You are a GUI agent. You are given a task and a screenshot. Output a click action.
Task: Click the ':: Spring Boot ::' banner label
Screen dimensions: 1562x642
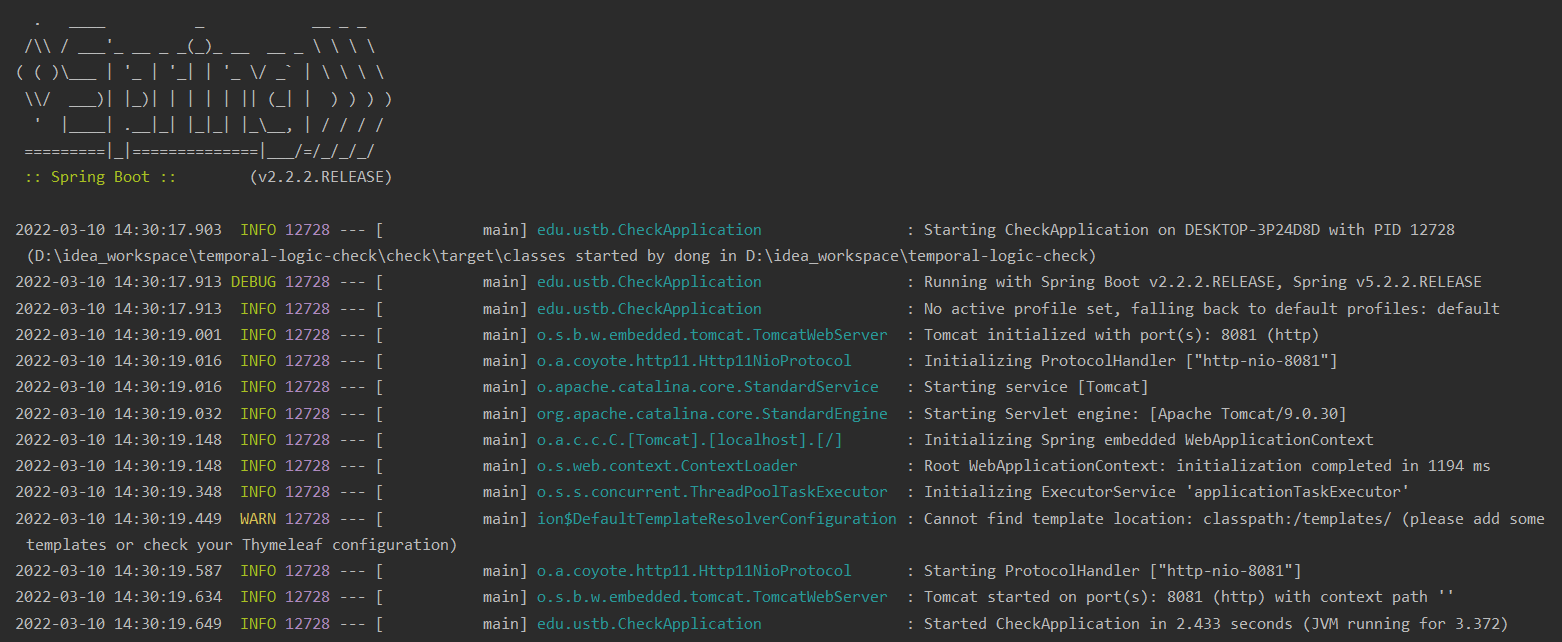tap(101, 177)
